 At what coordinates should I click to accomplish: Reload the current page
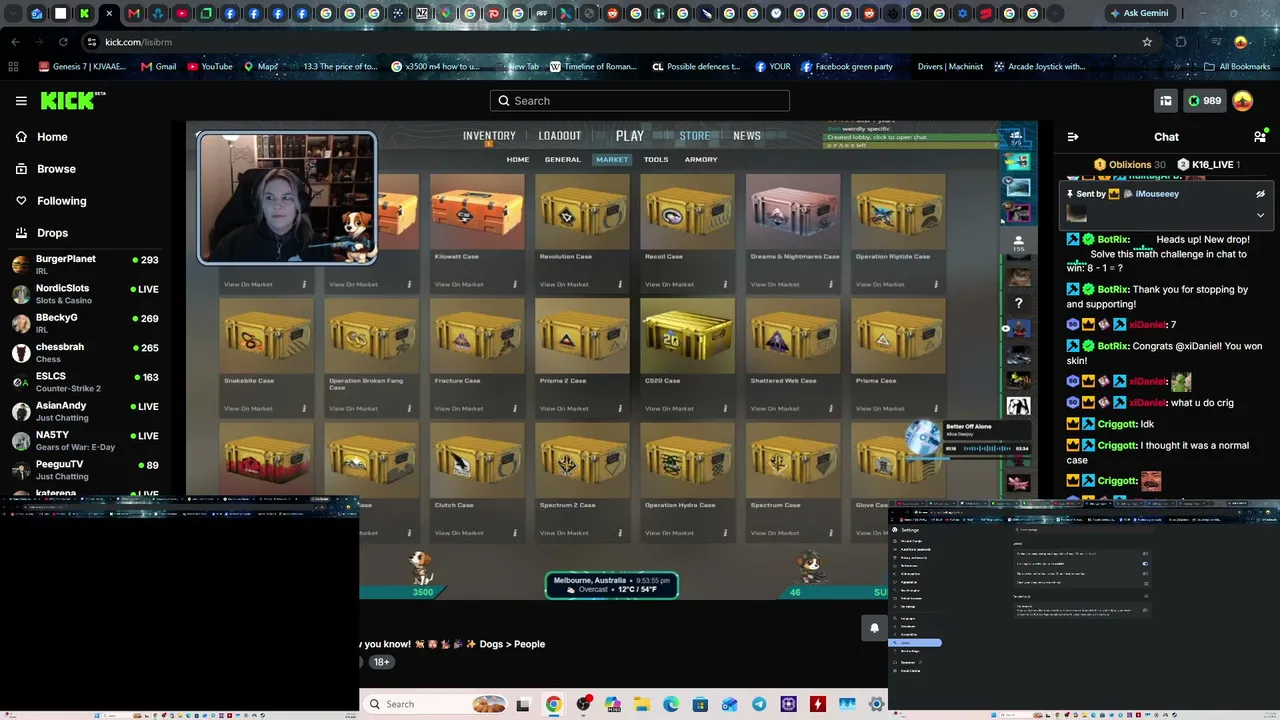click(63, 42)
